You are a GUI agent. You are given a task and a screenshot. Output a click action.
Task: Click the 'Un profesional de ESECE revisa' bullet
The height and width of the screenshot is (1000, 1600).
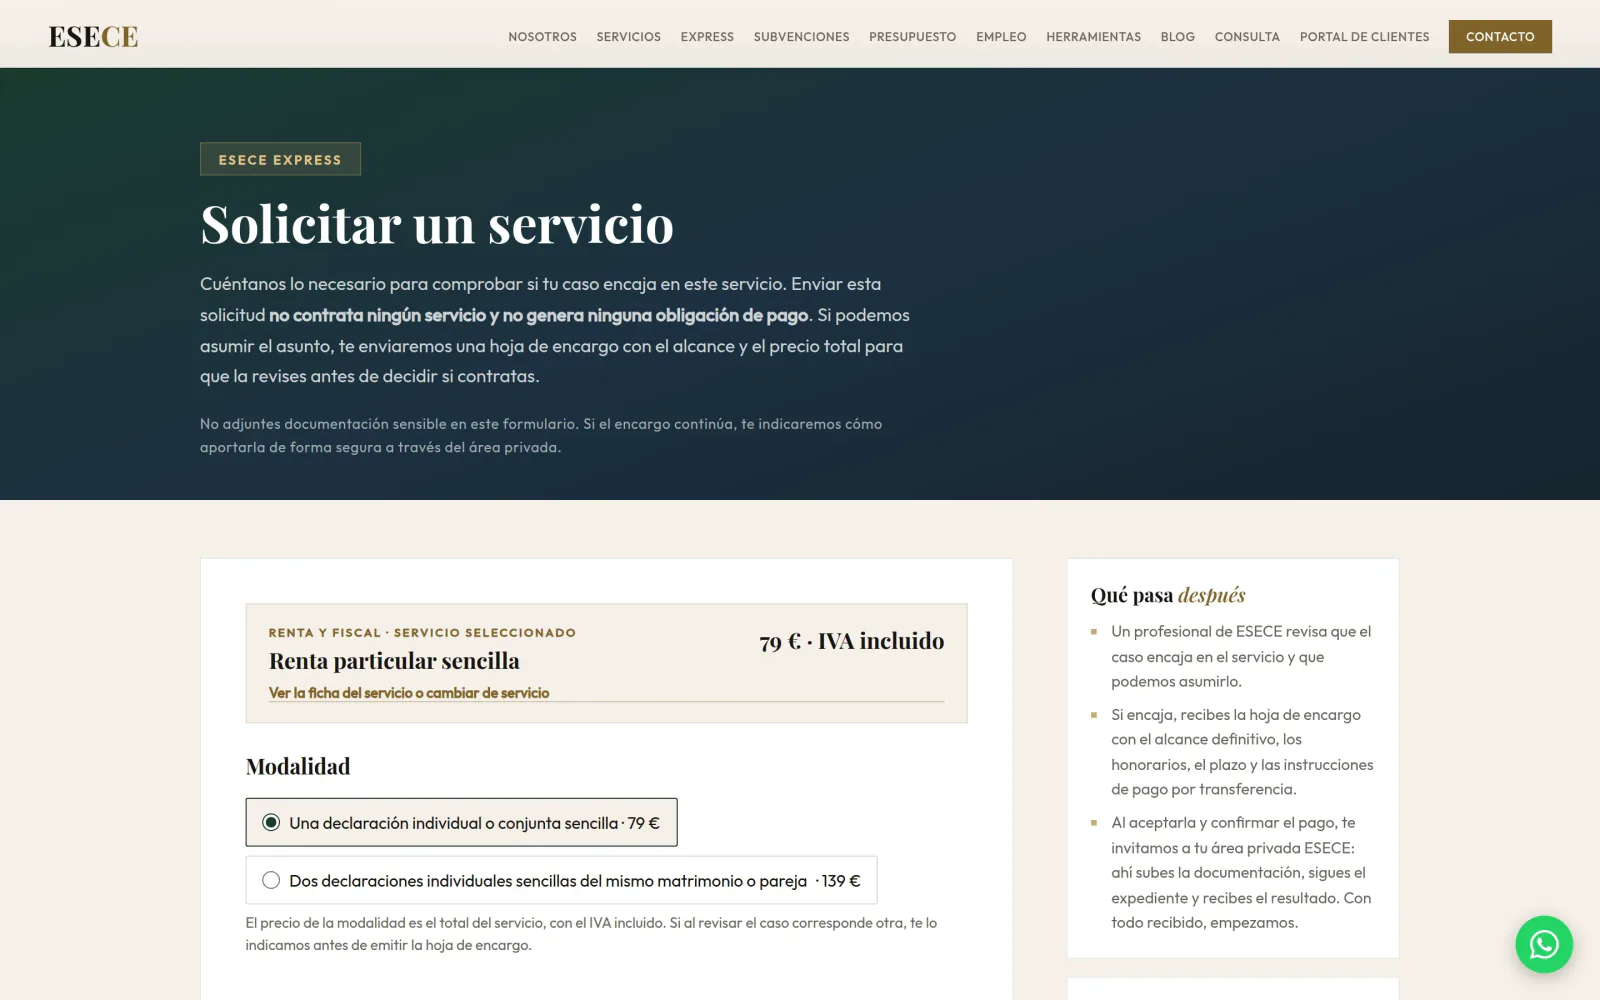pyautogui.click(x=1241, y=657)
